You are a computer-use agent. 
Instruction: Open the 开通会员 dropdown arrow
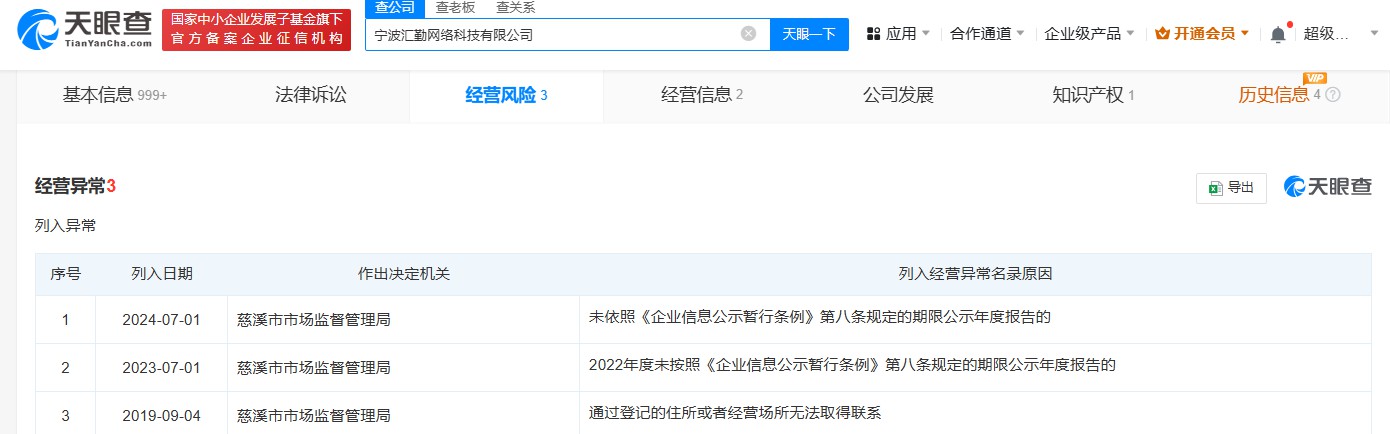pos(1244,33)
